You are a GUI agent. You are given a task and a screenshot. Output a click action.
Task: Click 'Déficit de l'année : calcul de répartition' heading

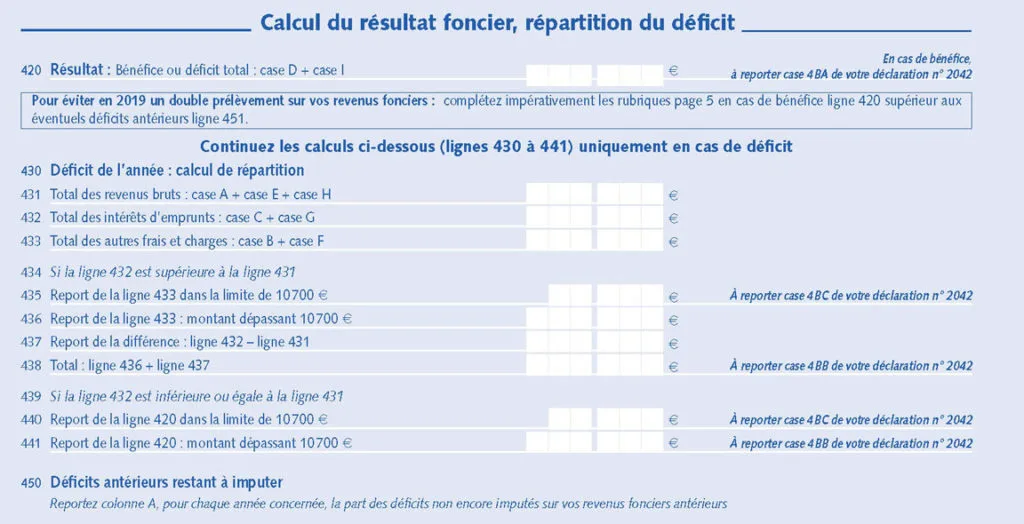[177, 171]
